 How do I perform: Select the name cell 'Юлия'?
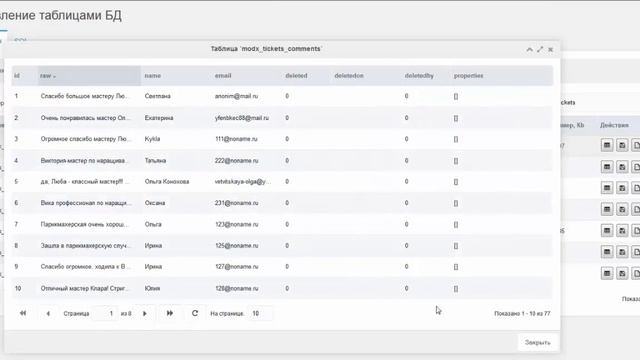(x=152, y=289)
